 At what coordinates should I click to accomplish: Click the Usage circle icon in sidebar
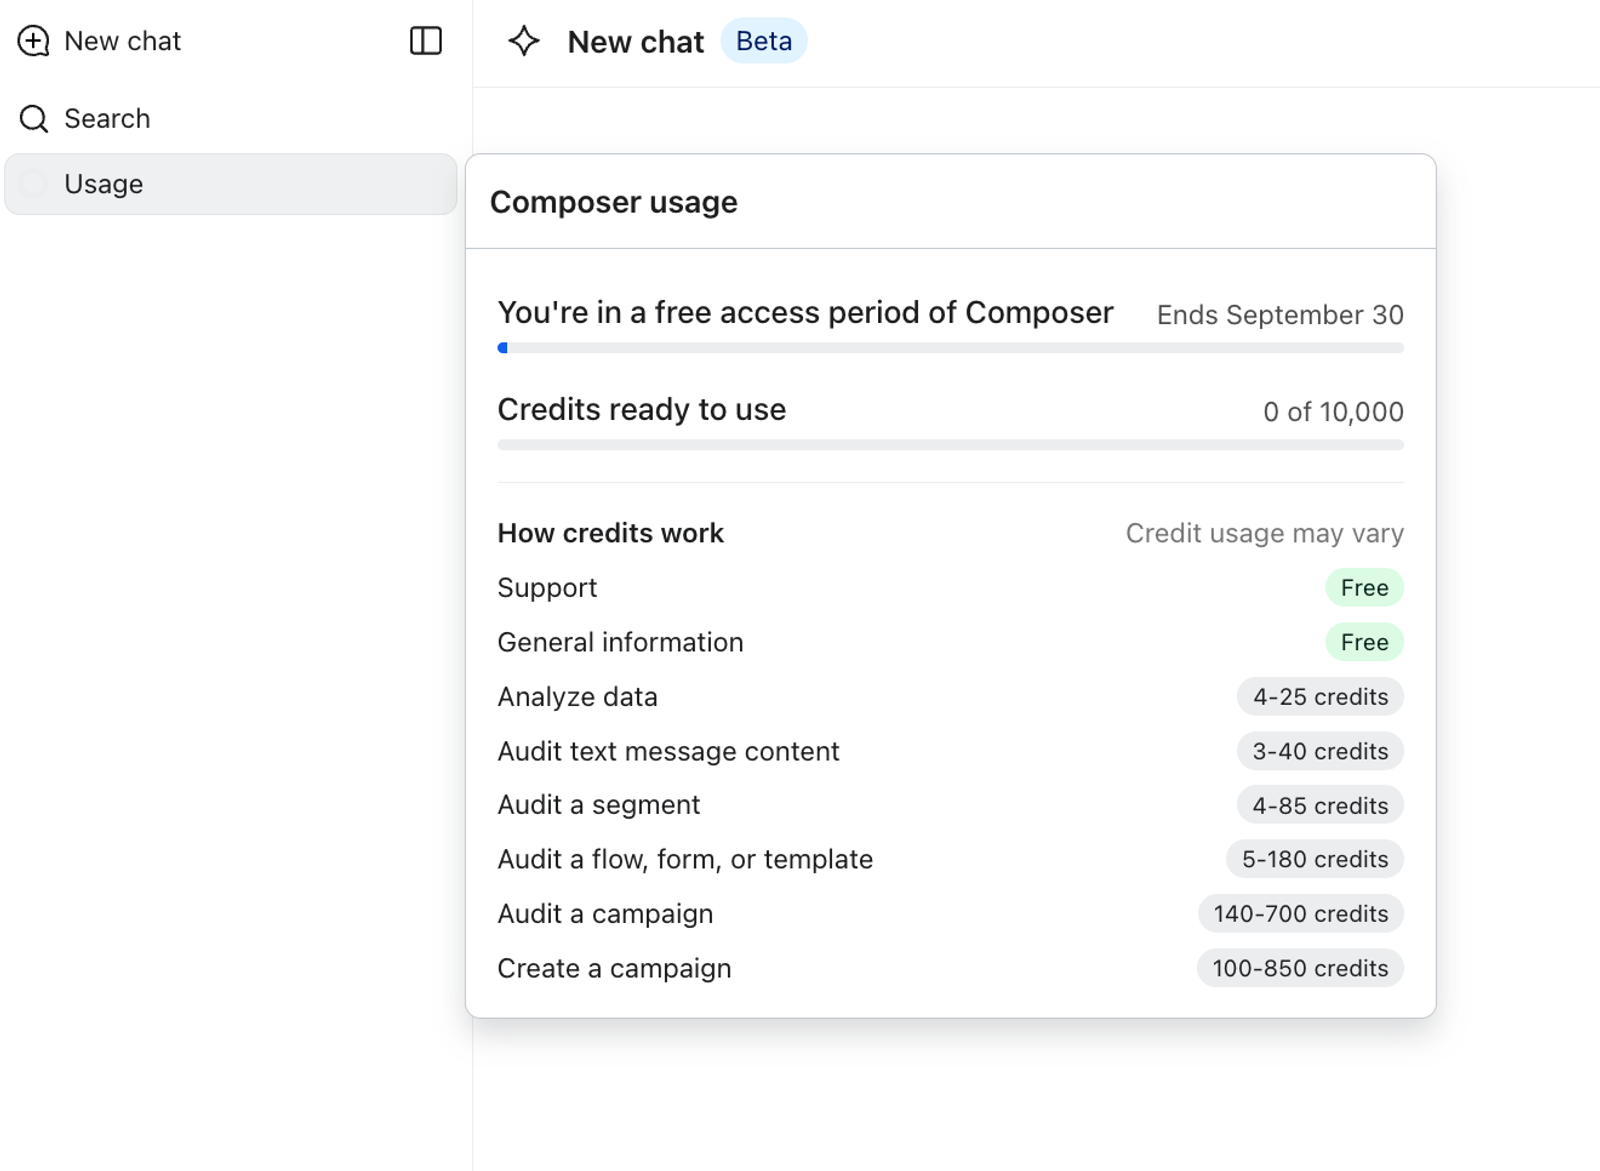click(x=33, y=184)
